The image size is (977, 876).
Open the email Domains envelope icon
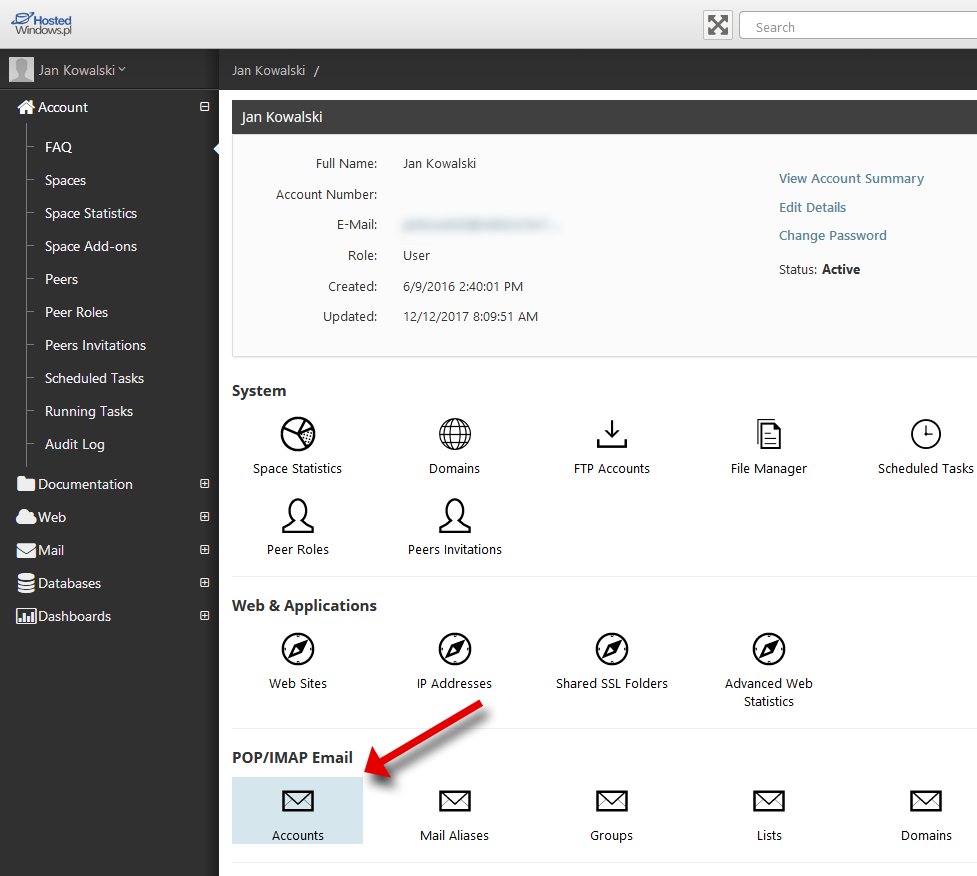pyautogui.click(x=926, y=801)
